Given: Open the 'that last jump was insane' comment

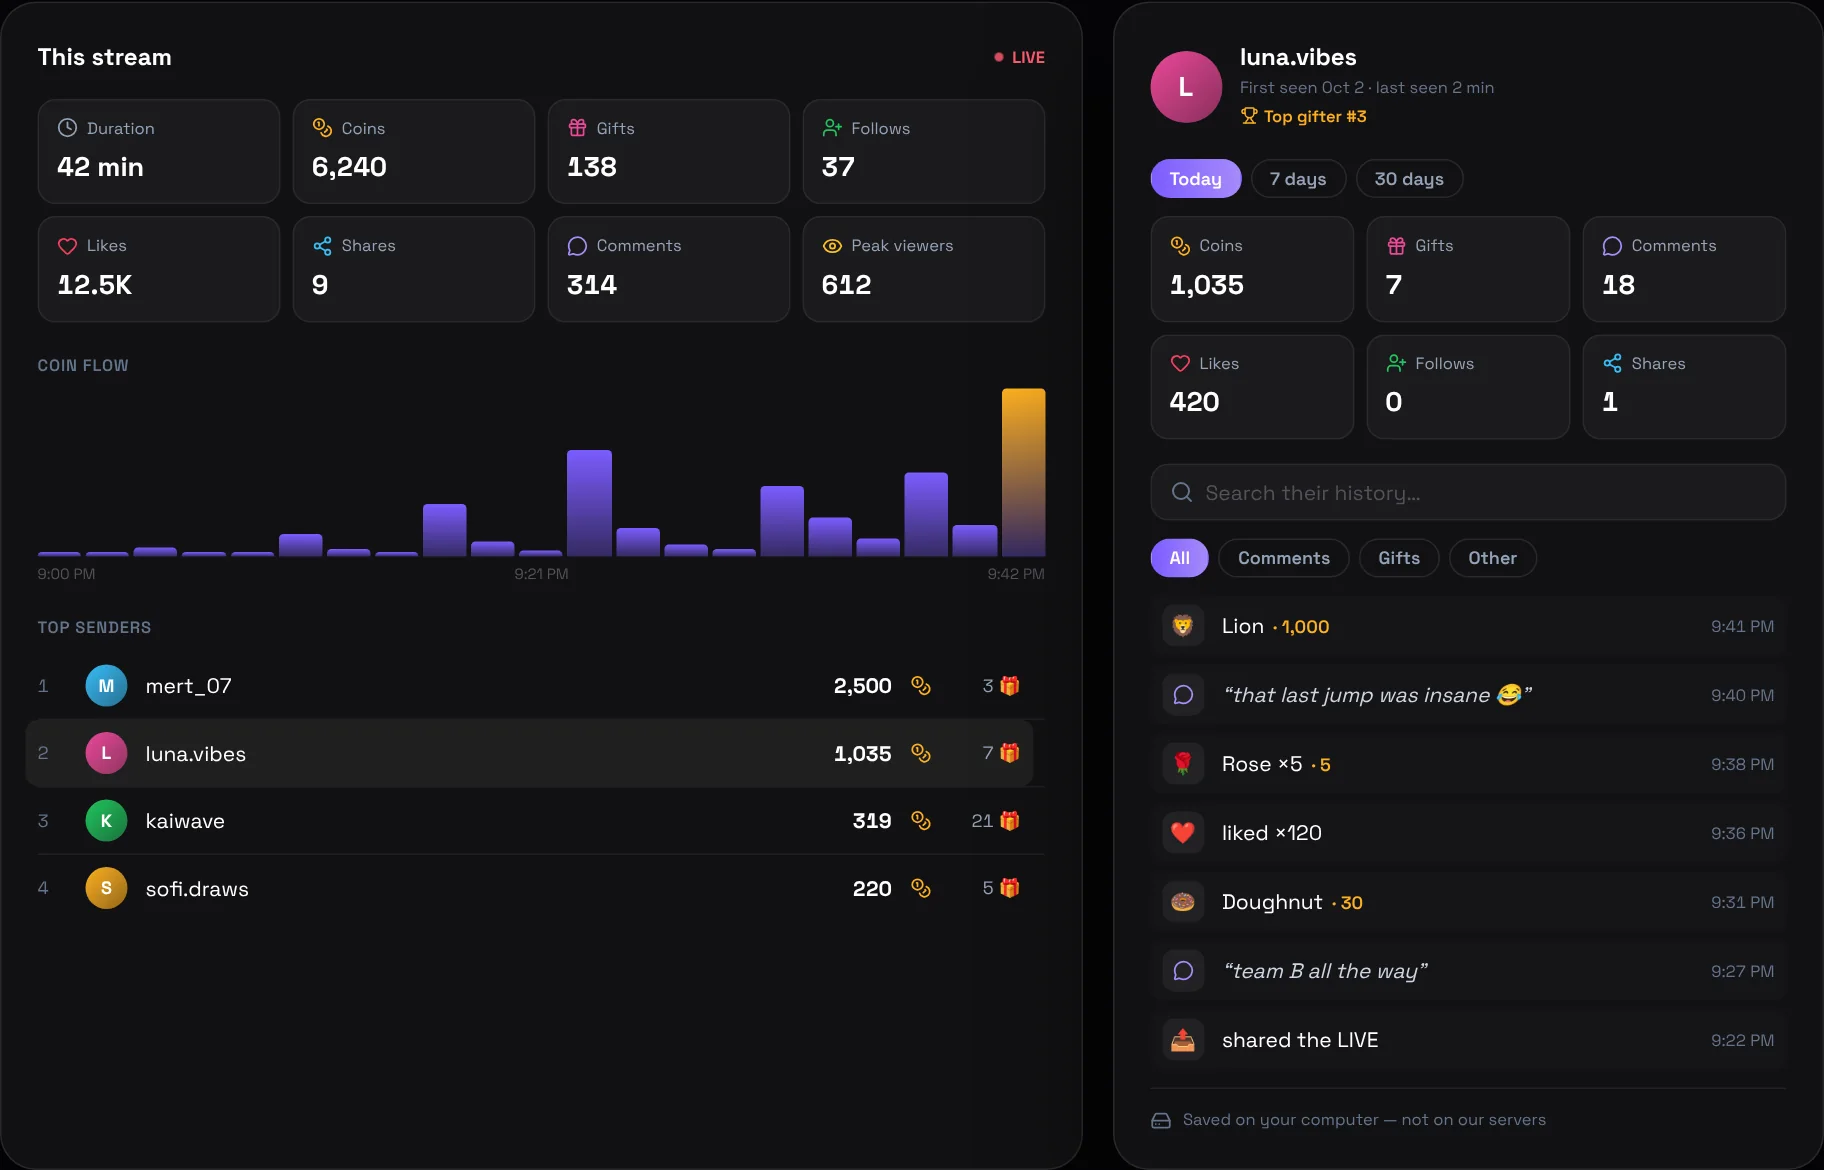Looking at the screenshot, I should click(1468, 695).
